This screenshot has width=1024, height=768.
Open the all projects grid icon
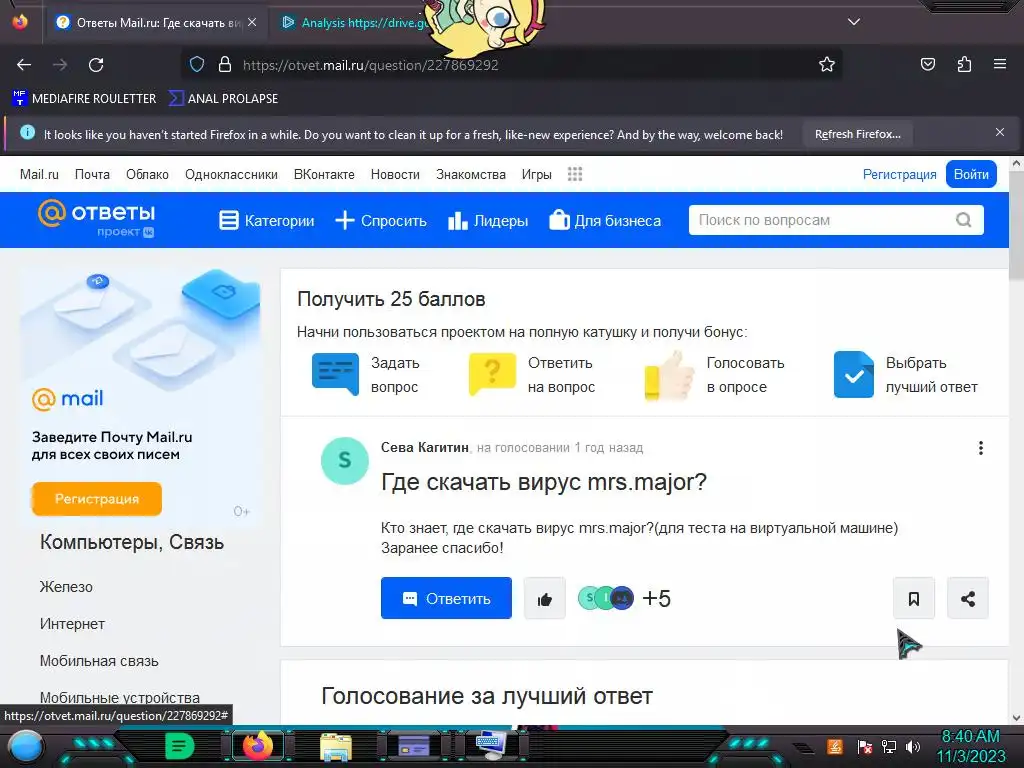[575, 174]
